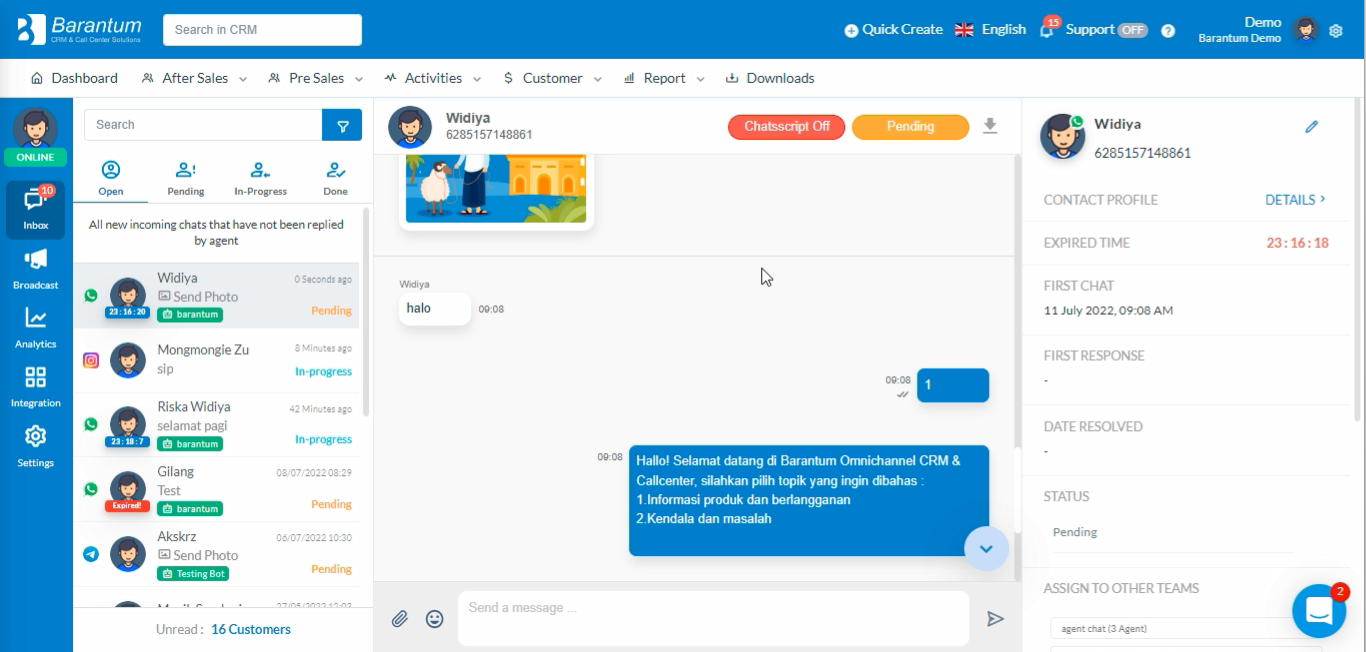
Task: Click the welcome message bubble
Action: [x=808, y=500]
